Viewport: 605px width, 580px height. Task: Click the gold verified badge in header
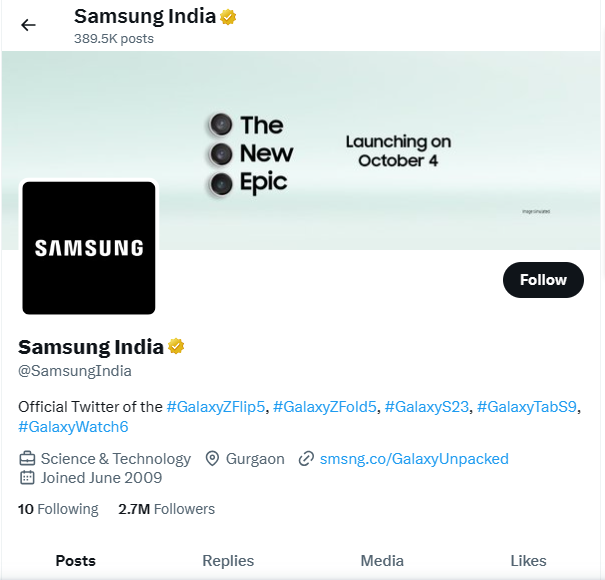pos(229,17)
